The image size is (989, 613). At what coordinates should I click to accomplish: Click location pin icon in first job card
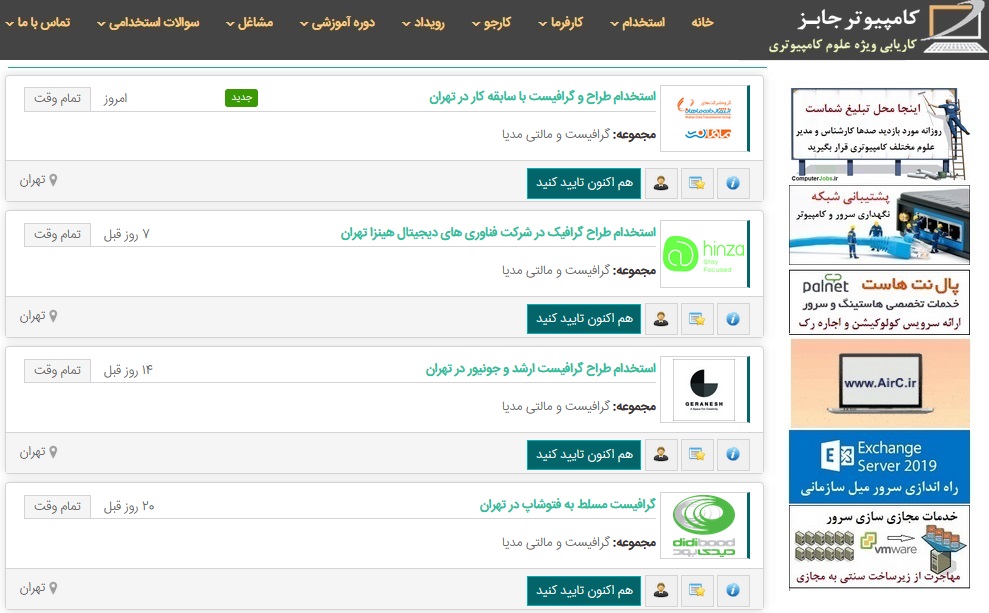54,180
